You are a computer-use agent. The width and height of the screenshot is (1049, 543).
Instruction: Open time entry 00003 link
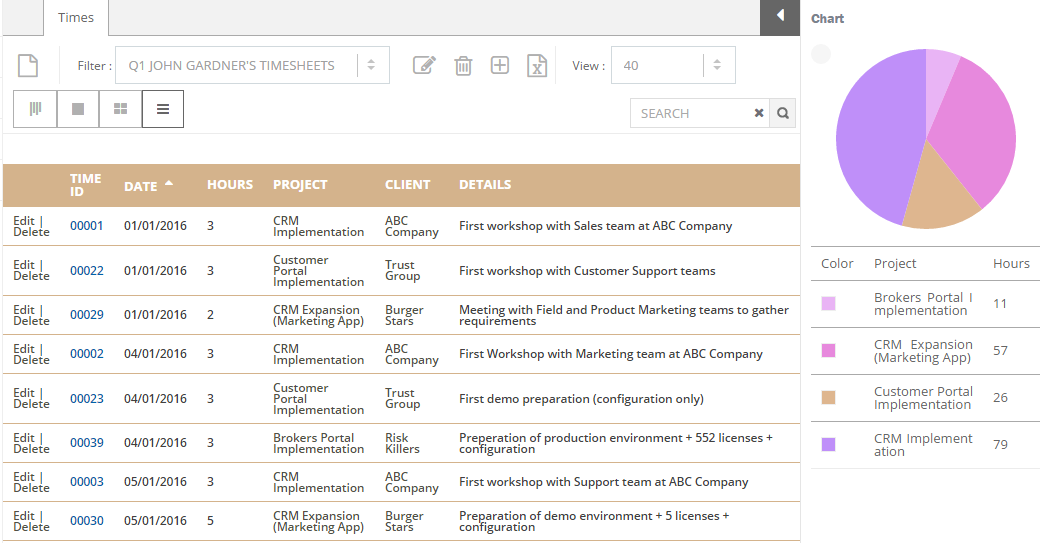pyautogui.click(x=87, y=481)
